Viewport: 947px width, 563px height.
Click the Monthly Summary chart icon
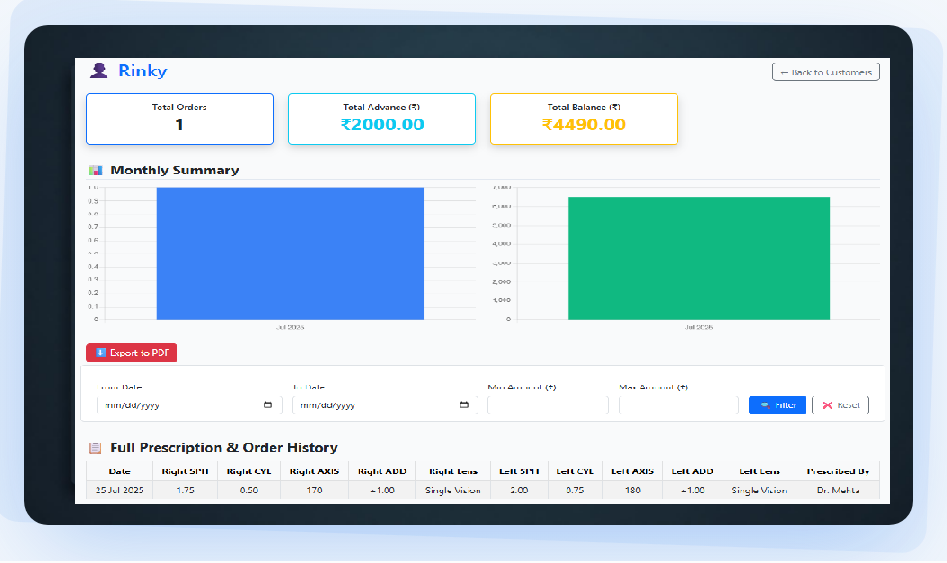[96, 170]
